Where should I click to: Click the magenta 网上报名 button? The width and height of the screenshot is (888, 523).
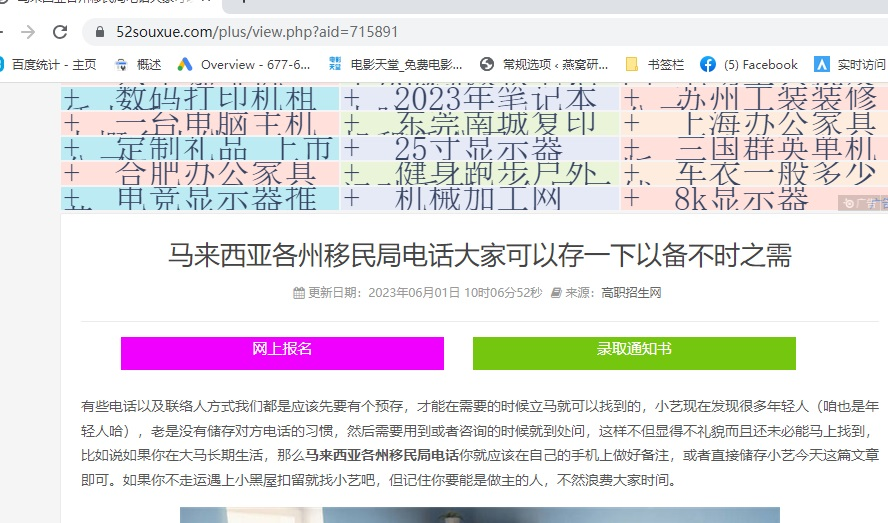282,353
